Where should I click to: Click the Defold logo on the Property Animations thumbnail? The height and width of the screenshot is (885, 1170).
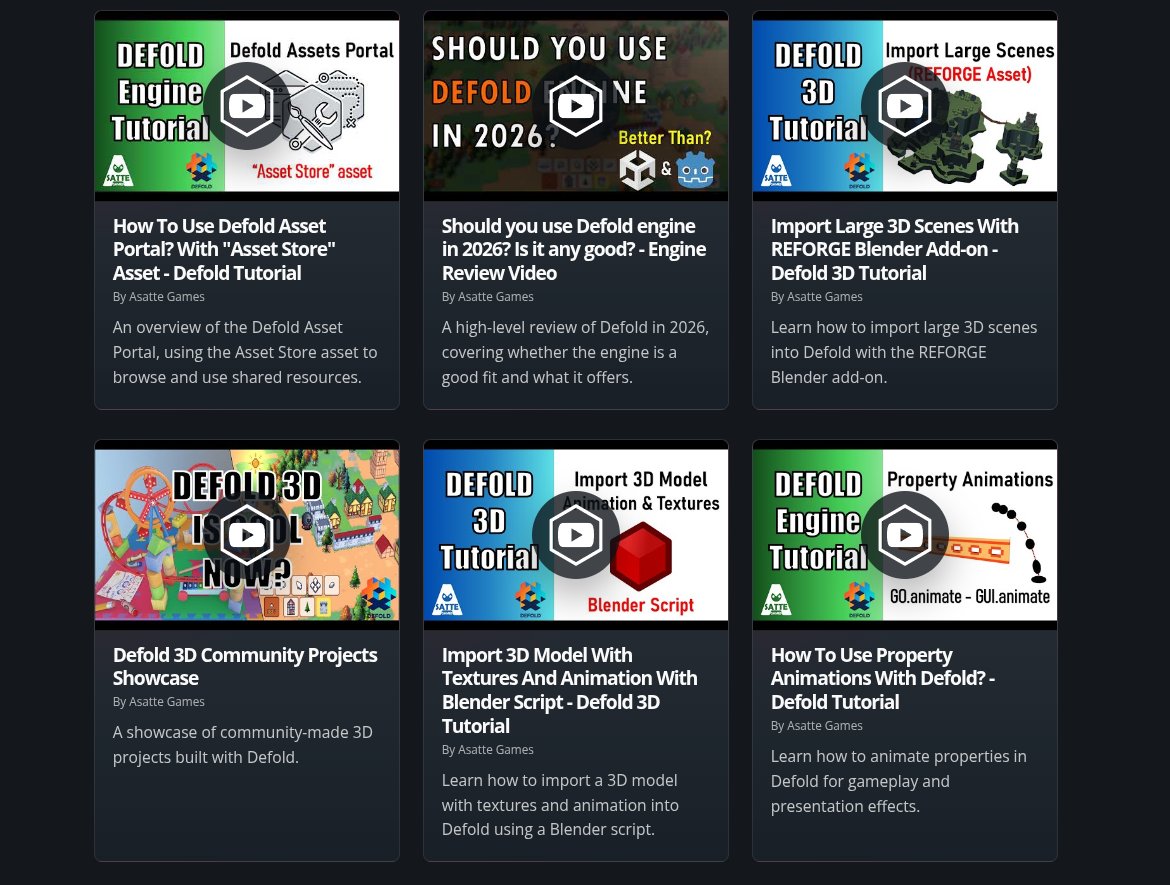859,599
